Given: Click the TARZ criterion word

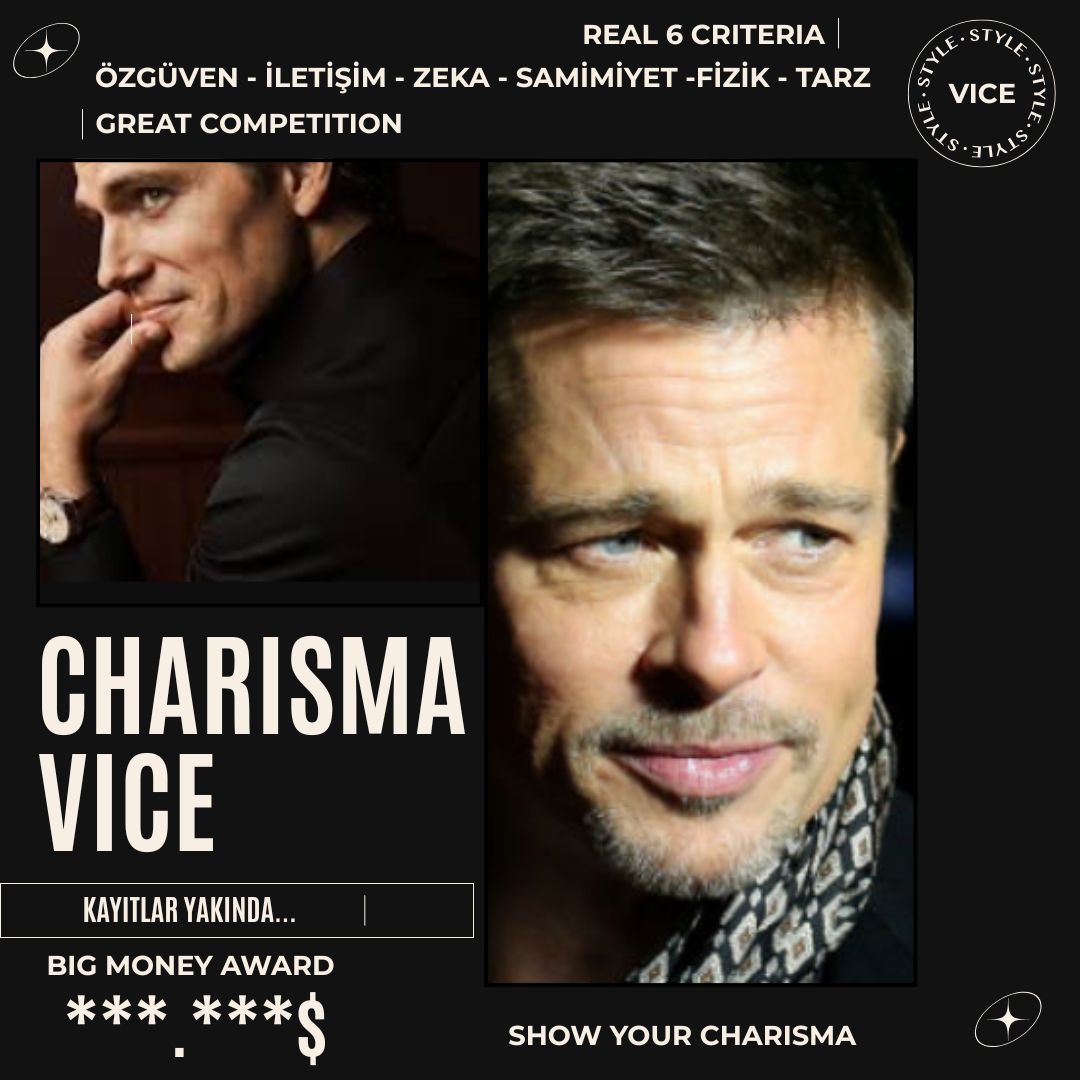Looking at the screenshot, I should point(833,78).
